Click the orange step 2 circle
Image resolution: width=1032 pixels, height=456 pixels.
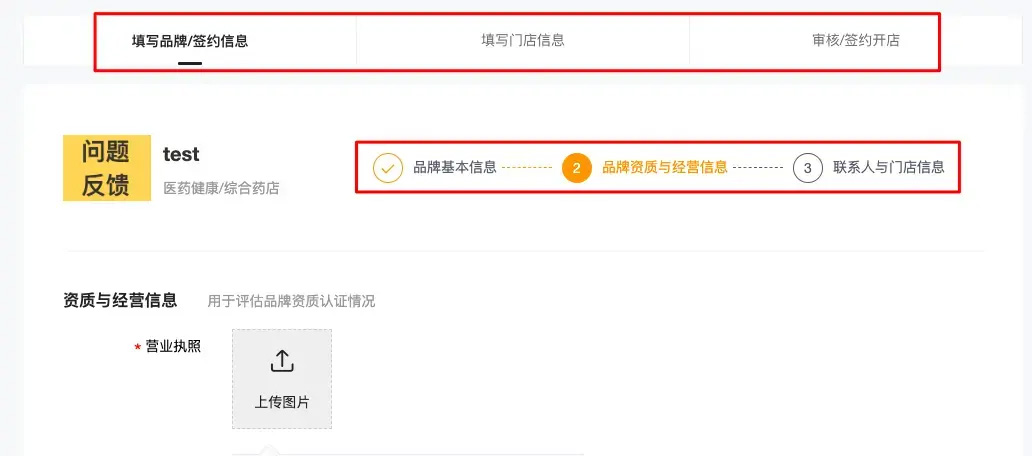coord(577,168)
